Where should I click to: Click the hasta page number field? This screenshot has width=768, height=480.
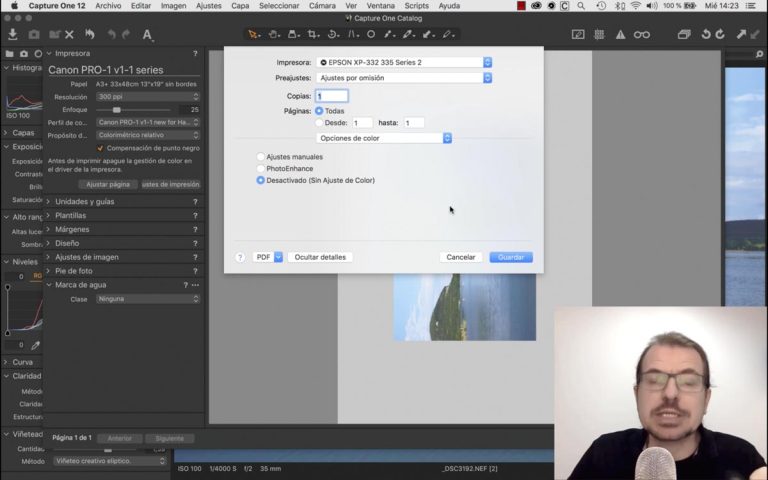(414, 123)
